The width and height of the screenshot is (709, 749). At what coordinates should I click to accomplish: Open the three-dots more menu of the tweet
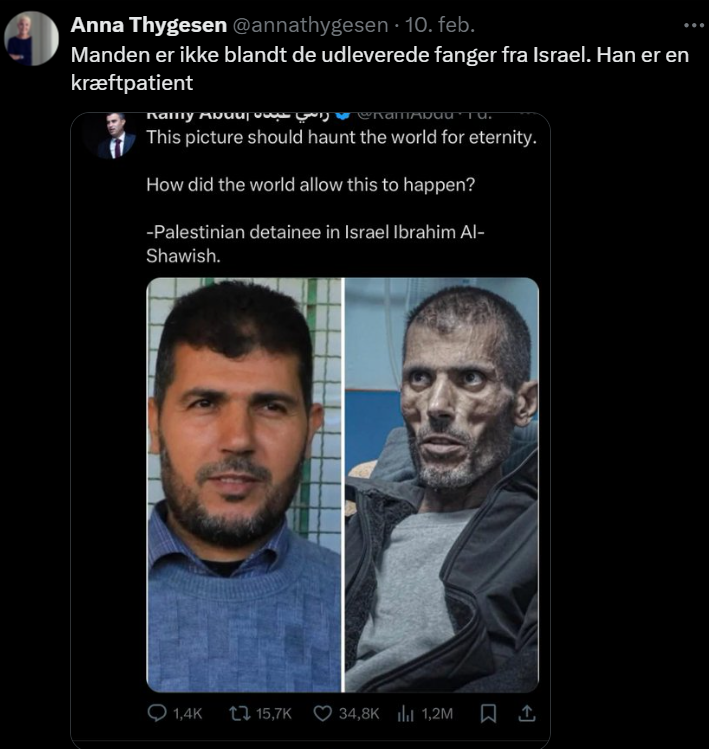[694, 25]
